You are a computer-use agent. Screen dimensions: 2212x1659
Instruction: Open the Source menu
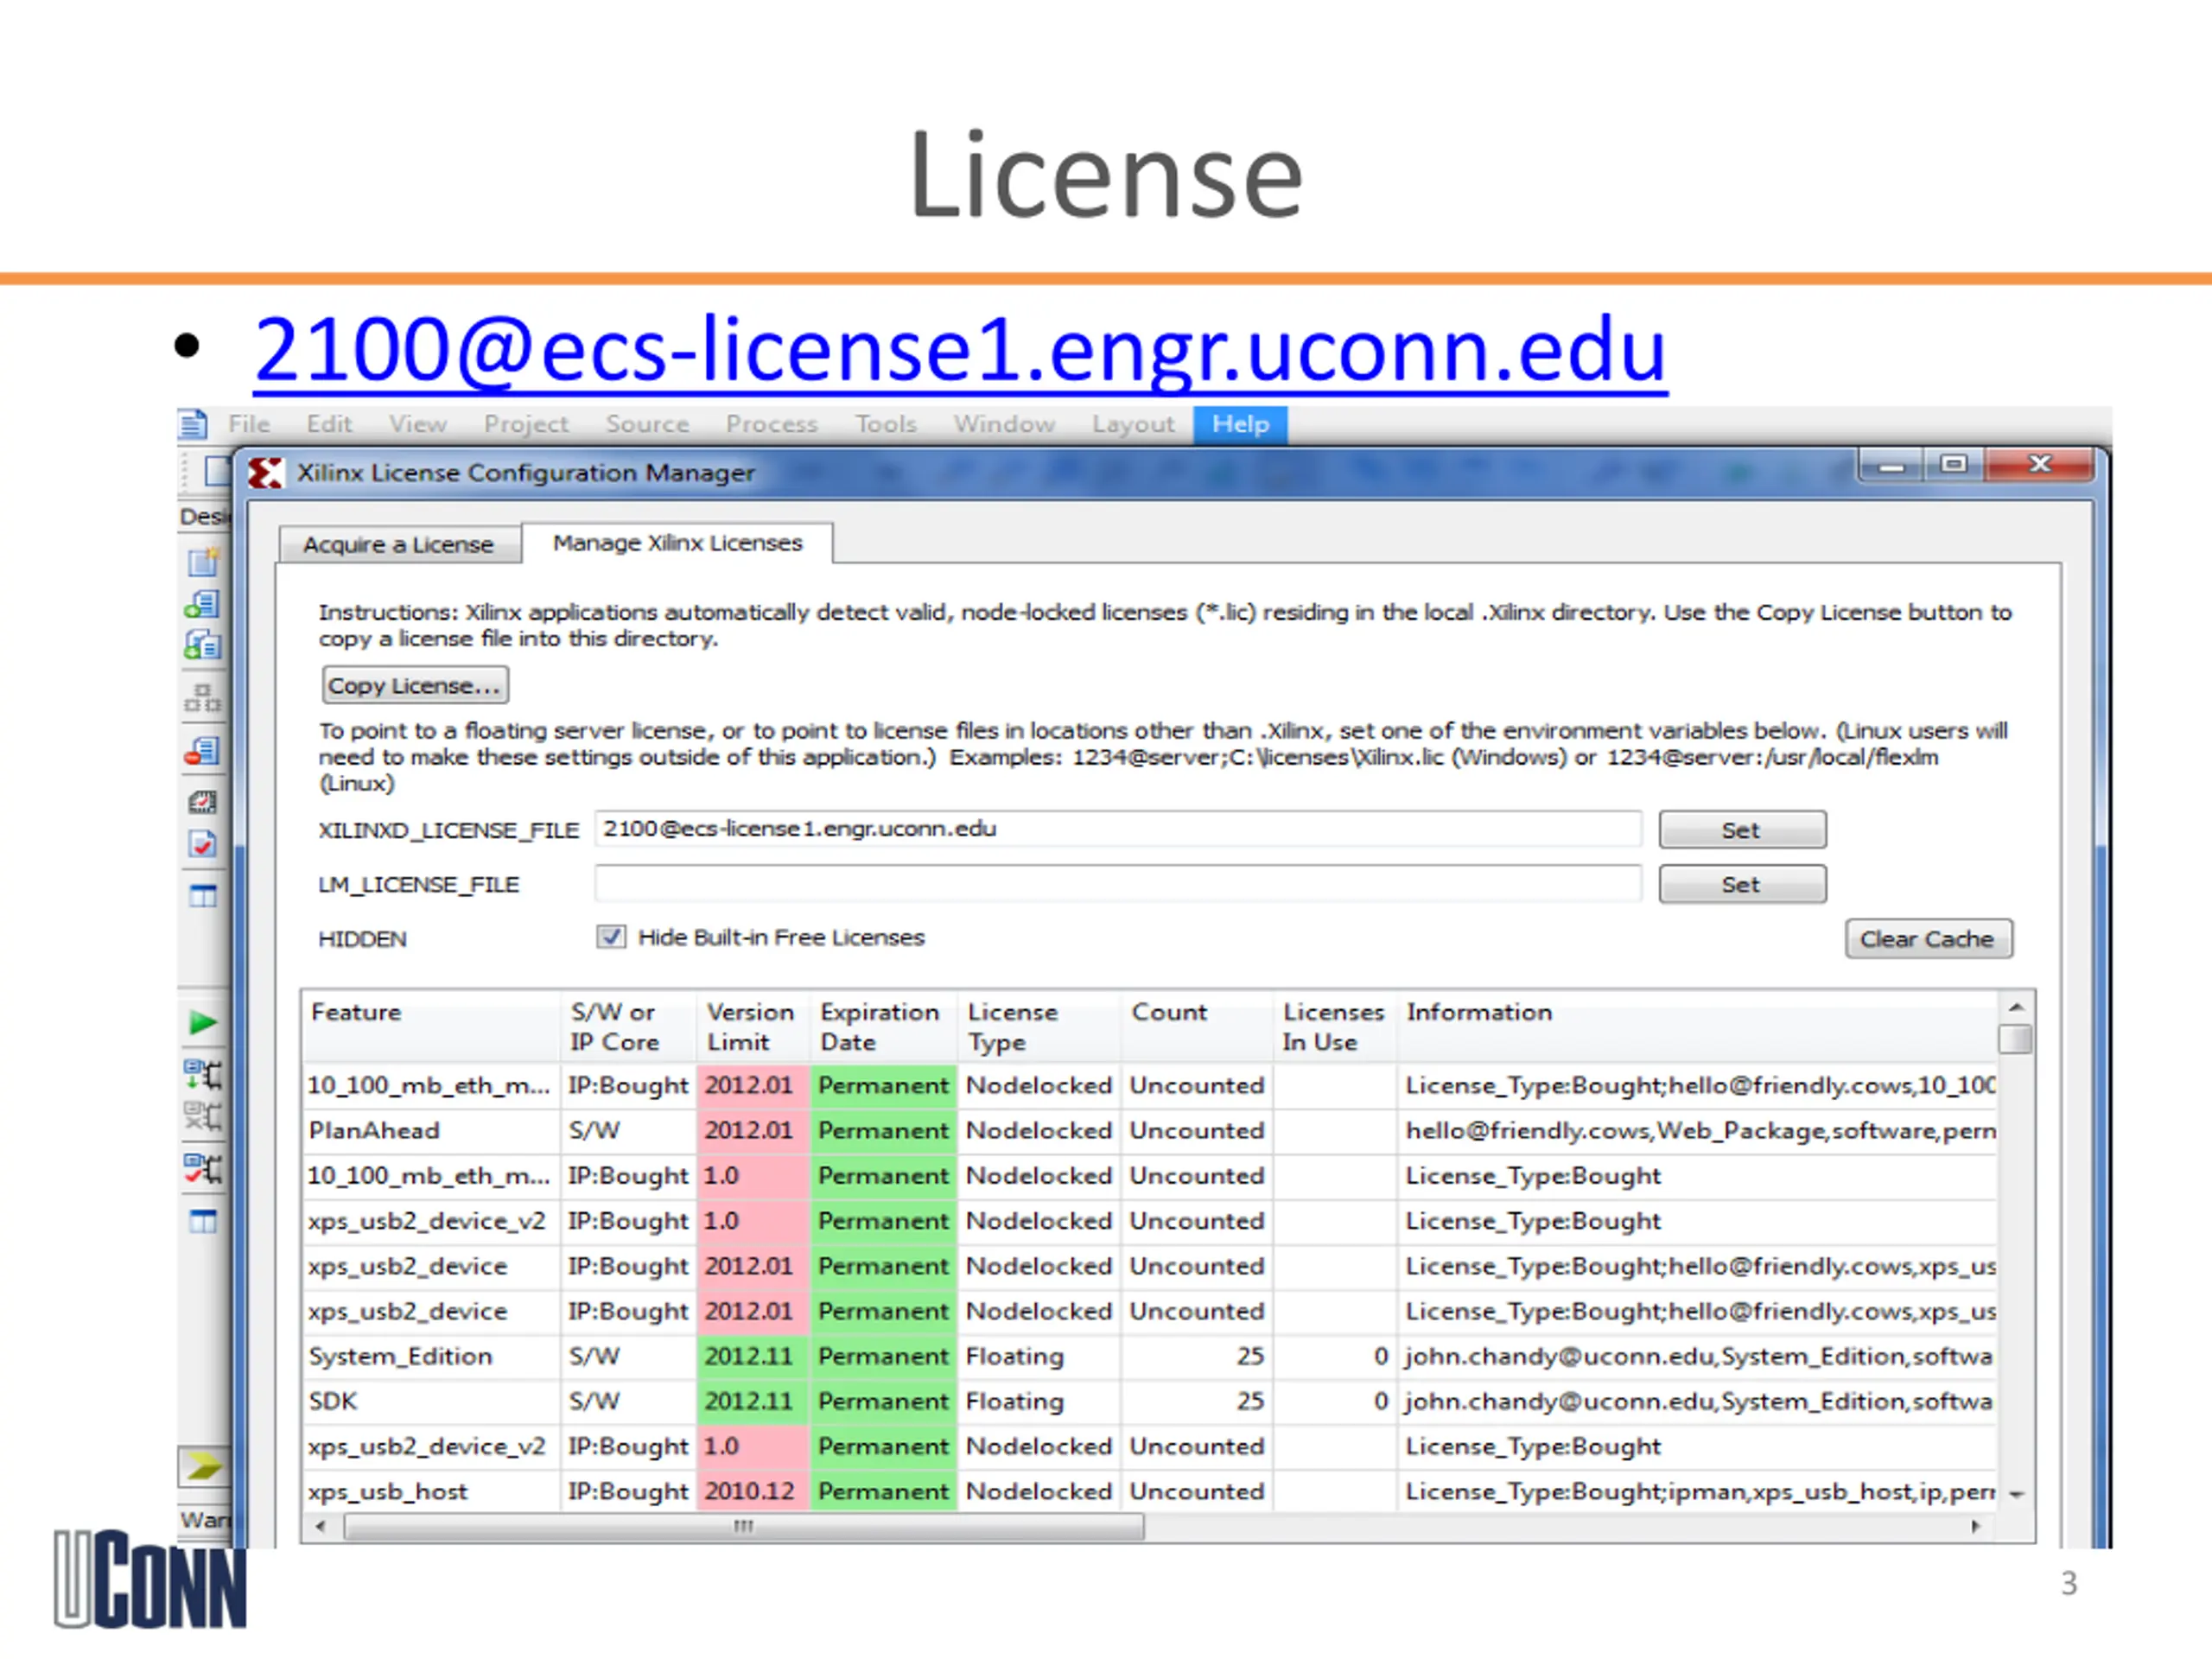point(647,424)
